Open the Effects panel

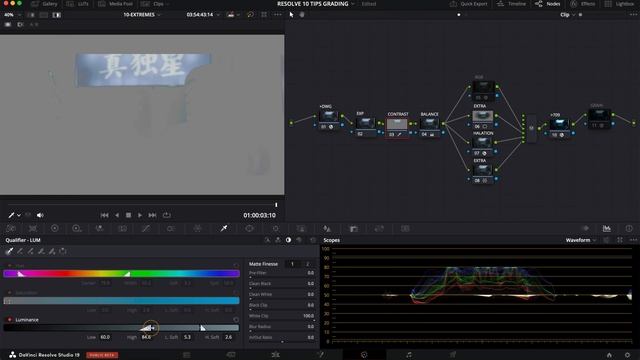coord(583,4)
